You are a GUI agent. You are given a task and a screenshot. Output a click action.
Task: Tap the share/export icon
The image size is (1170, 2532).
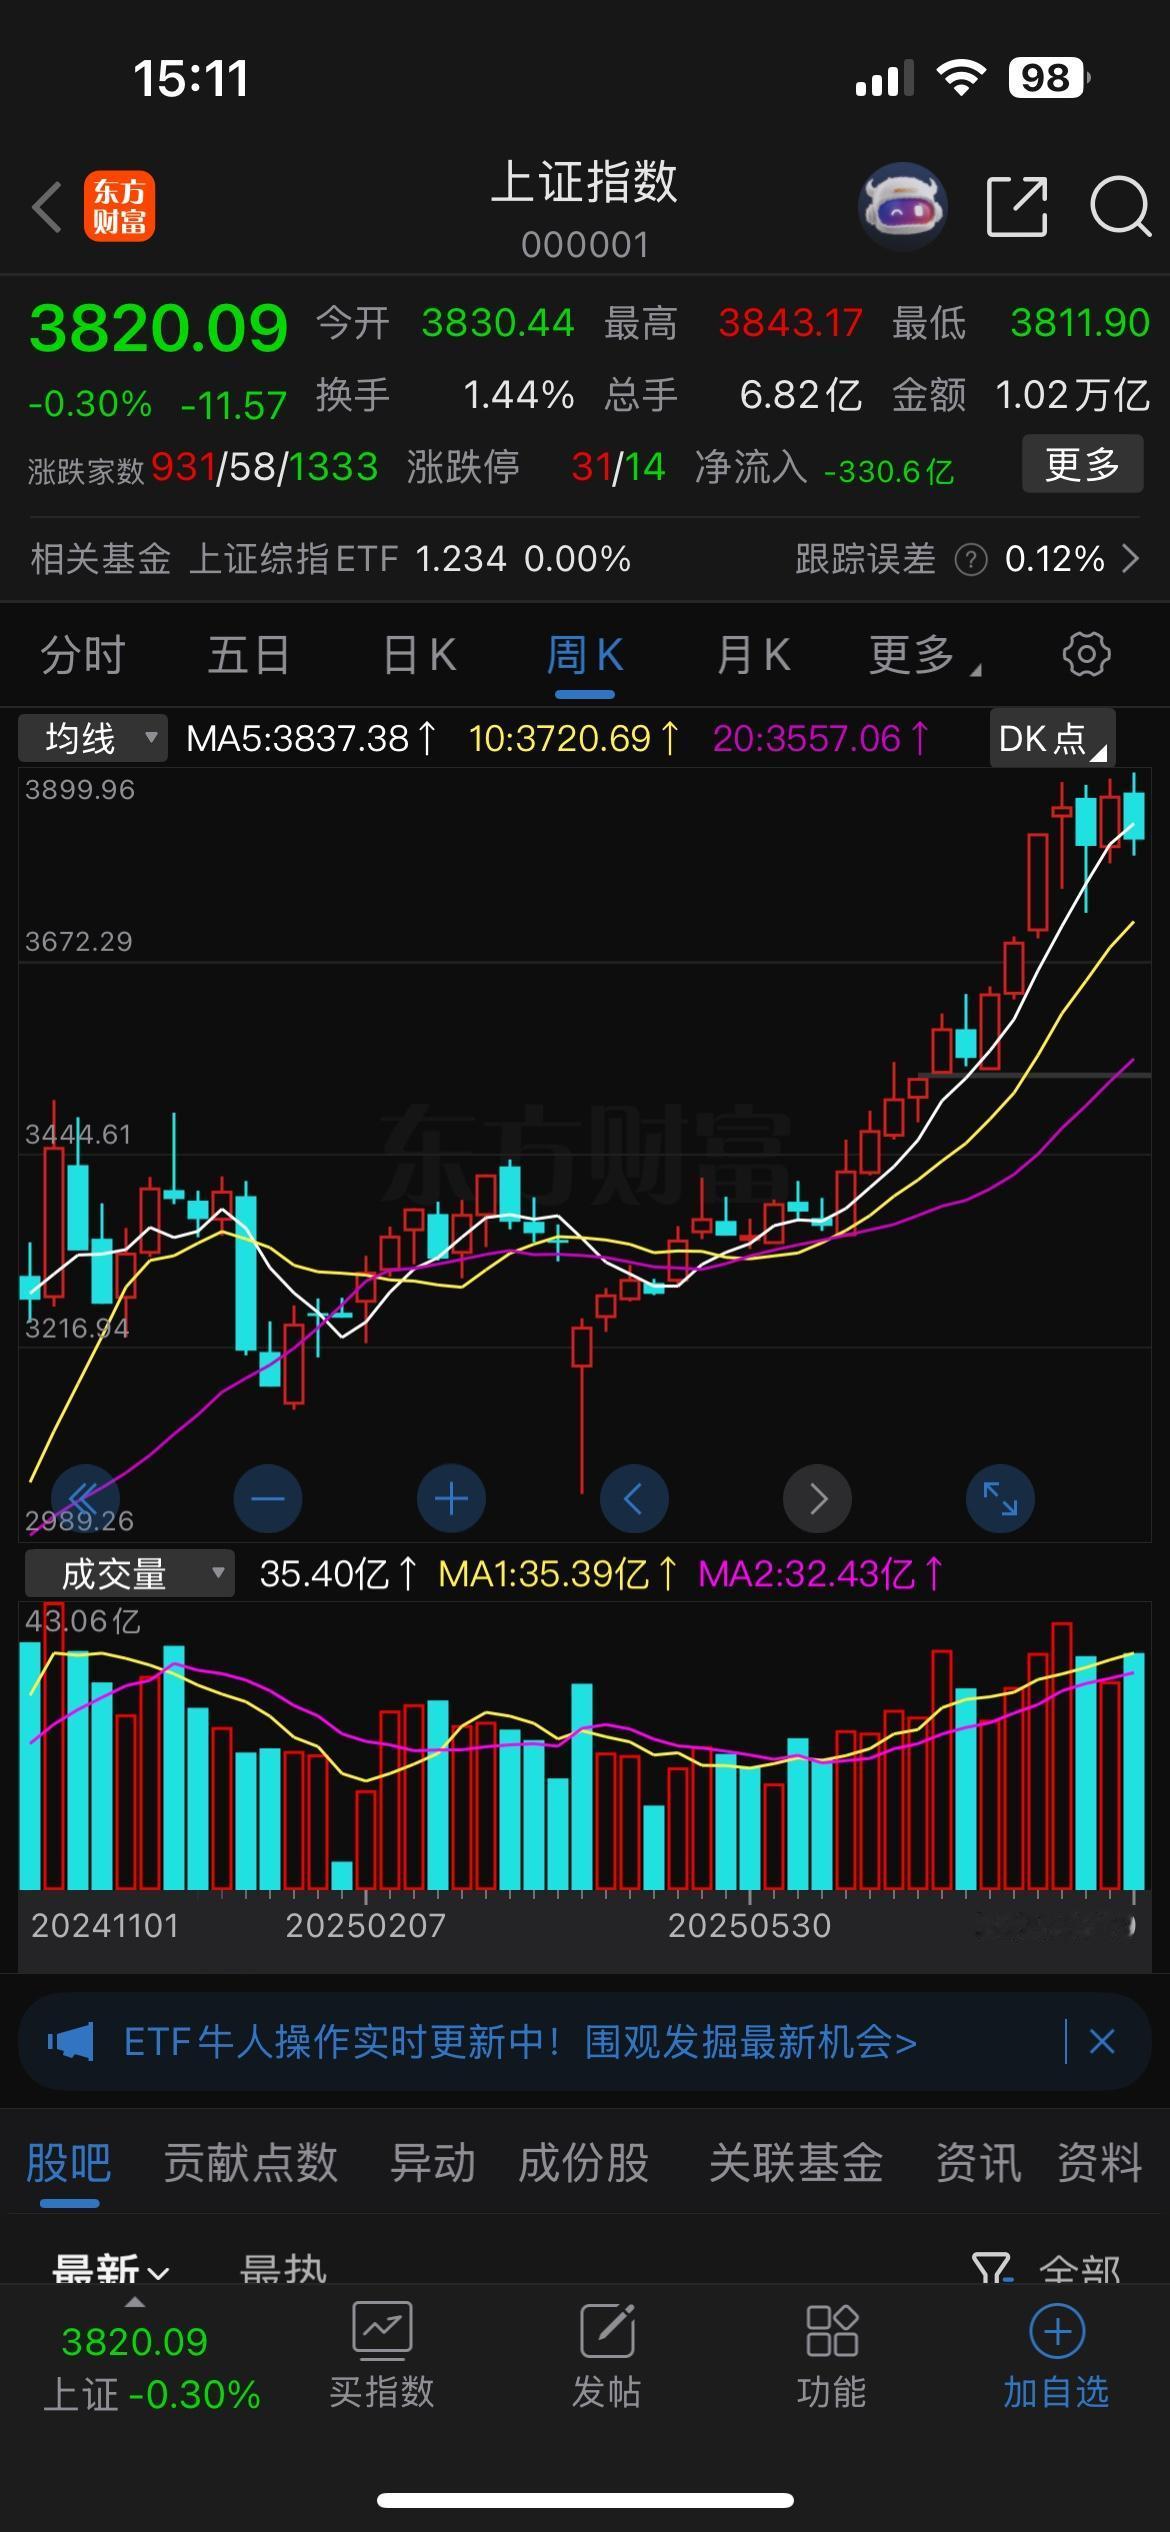click(1017, 207)
